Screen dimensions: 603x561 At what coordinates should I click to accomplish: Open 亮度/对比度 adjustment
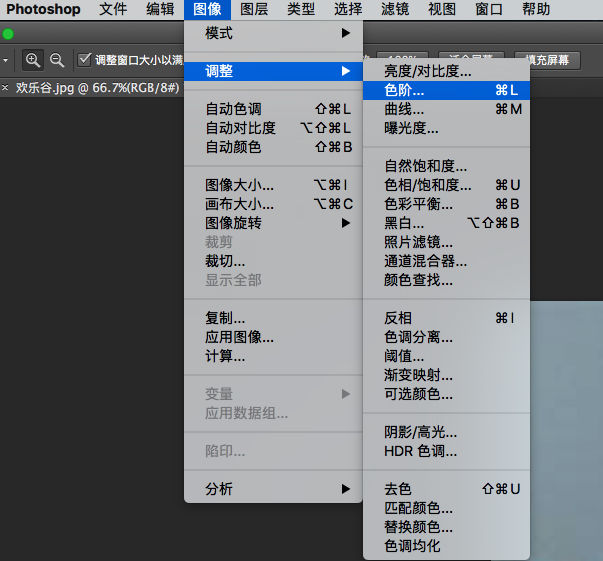tap(446, 71)
